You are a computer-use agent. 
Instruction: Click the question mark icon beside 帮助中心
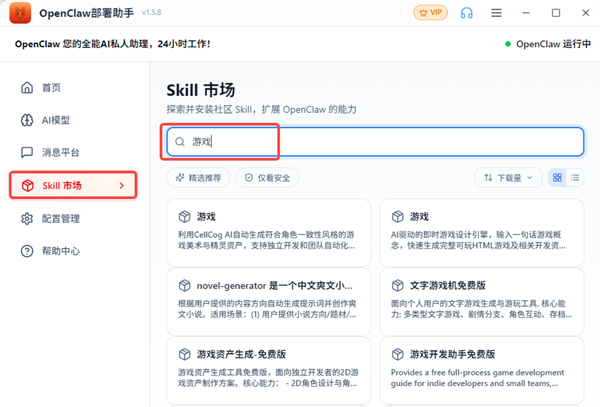27,251
